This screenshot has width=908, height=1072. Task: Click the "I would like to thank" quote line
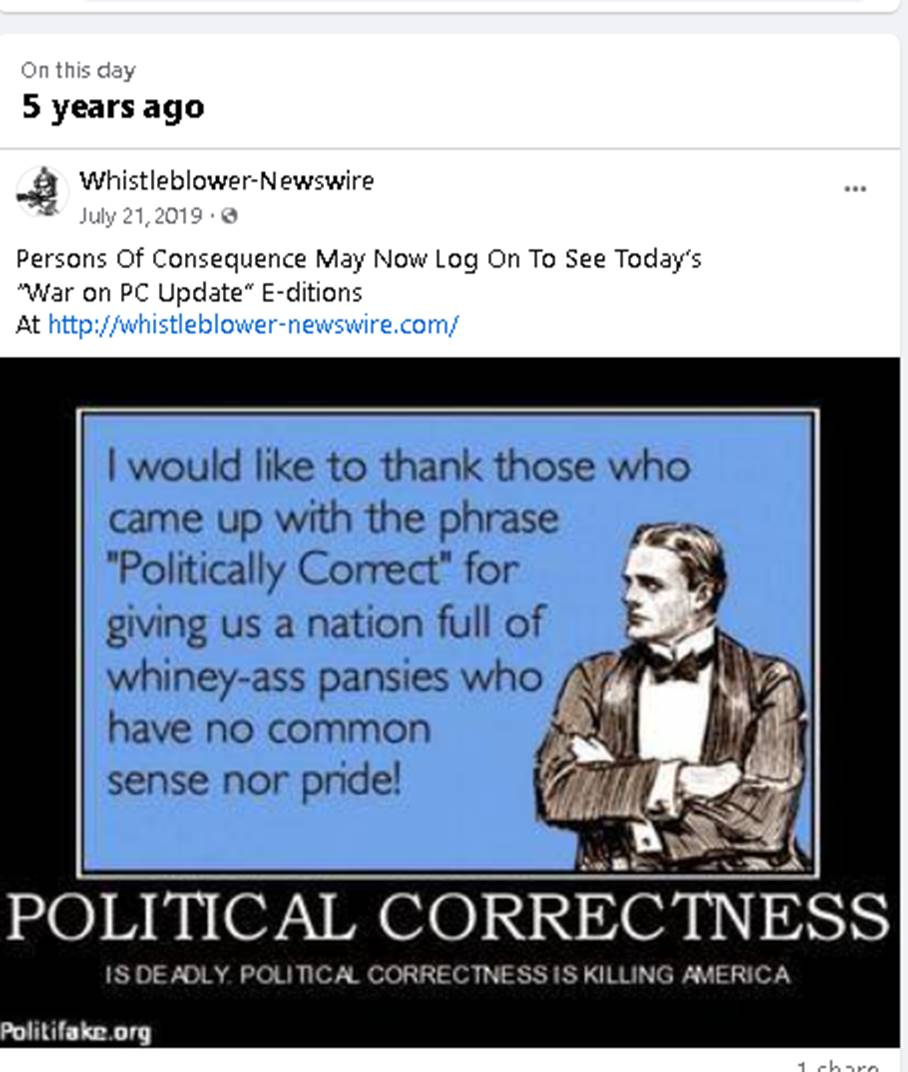398,466
